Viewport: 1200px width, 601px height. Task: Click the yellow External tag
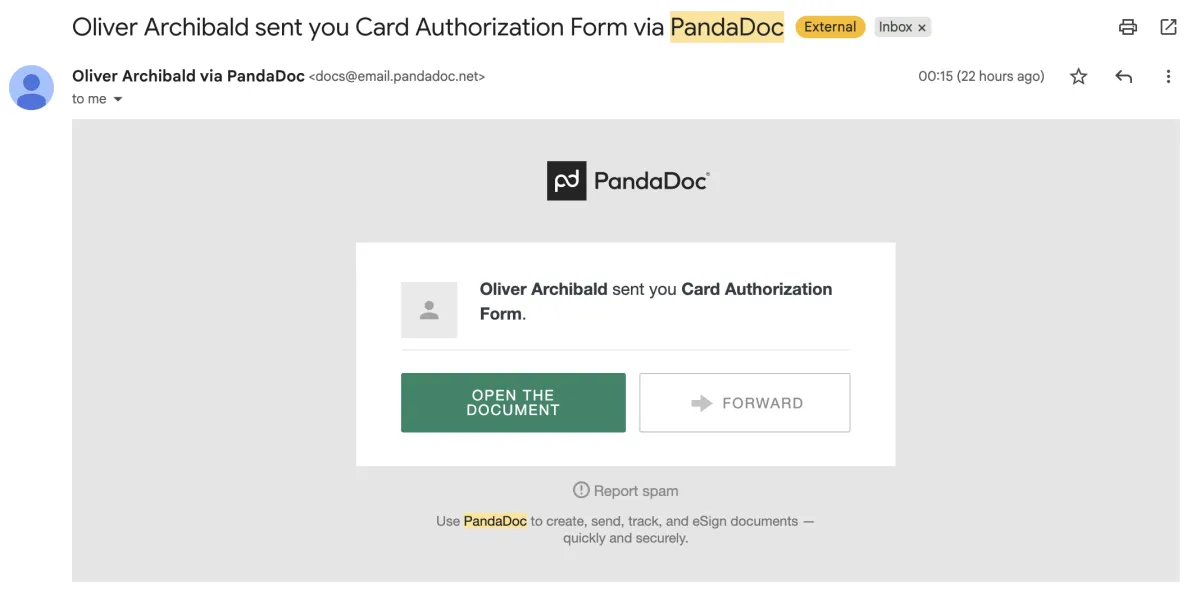[830, 27]
